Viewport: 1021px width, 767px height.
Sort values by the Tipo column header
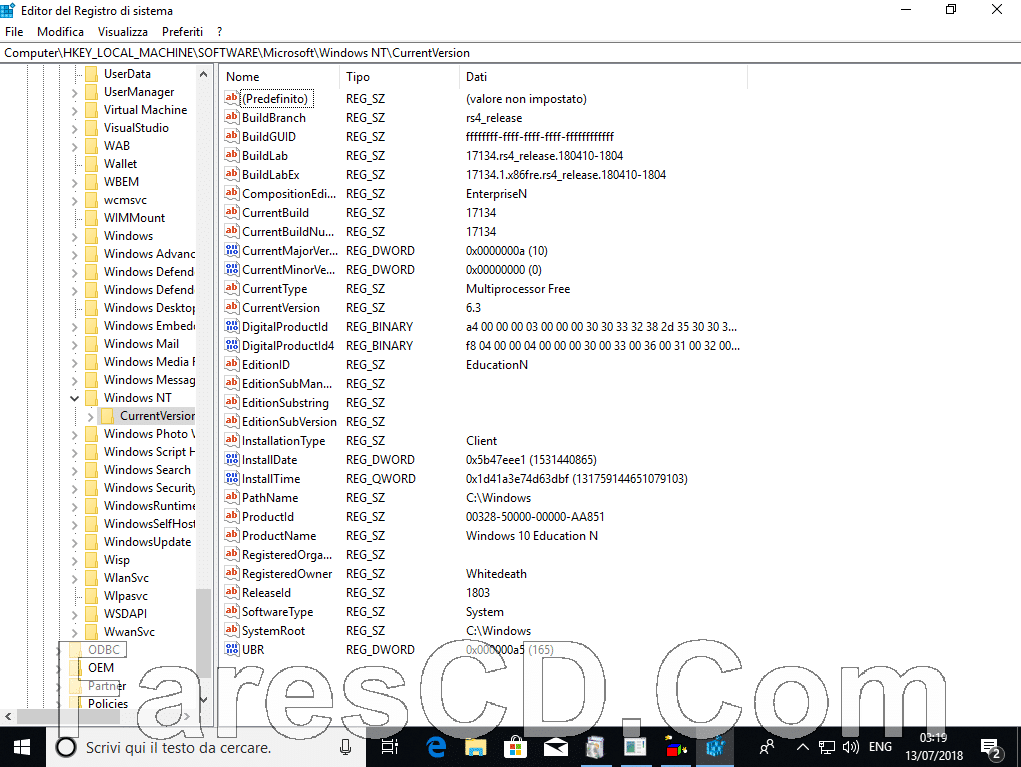(399, 76)
